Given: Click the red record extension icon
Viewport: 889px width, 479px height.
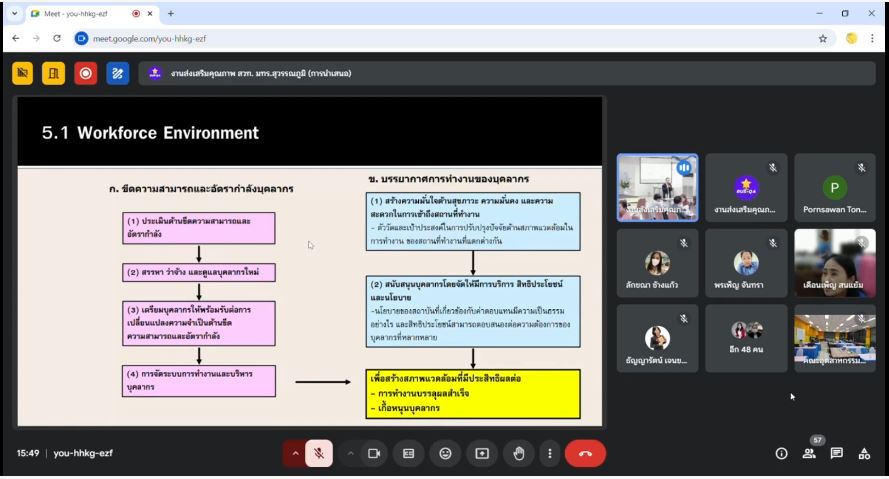Looking at the screenshot, I should [x=86, y=73].
